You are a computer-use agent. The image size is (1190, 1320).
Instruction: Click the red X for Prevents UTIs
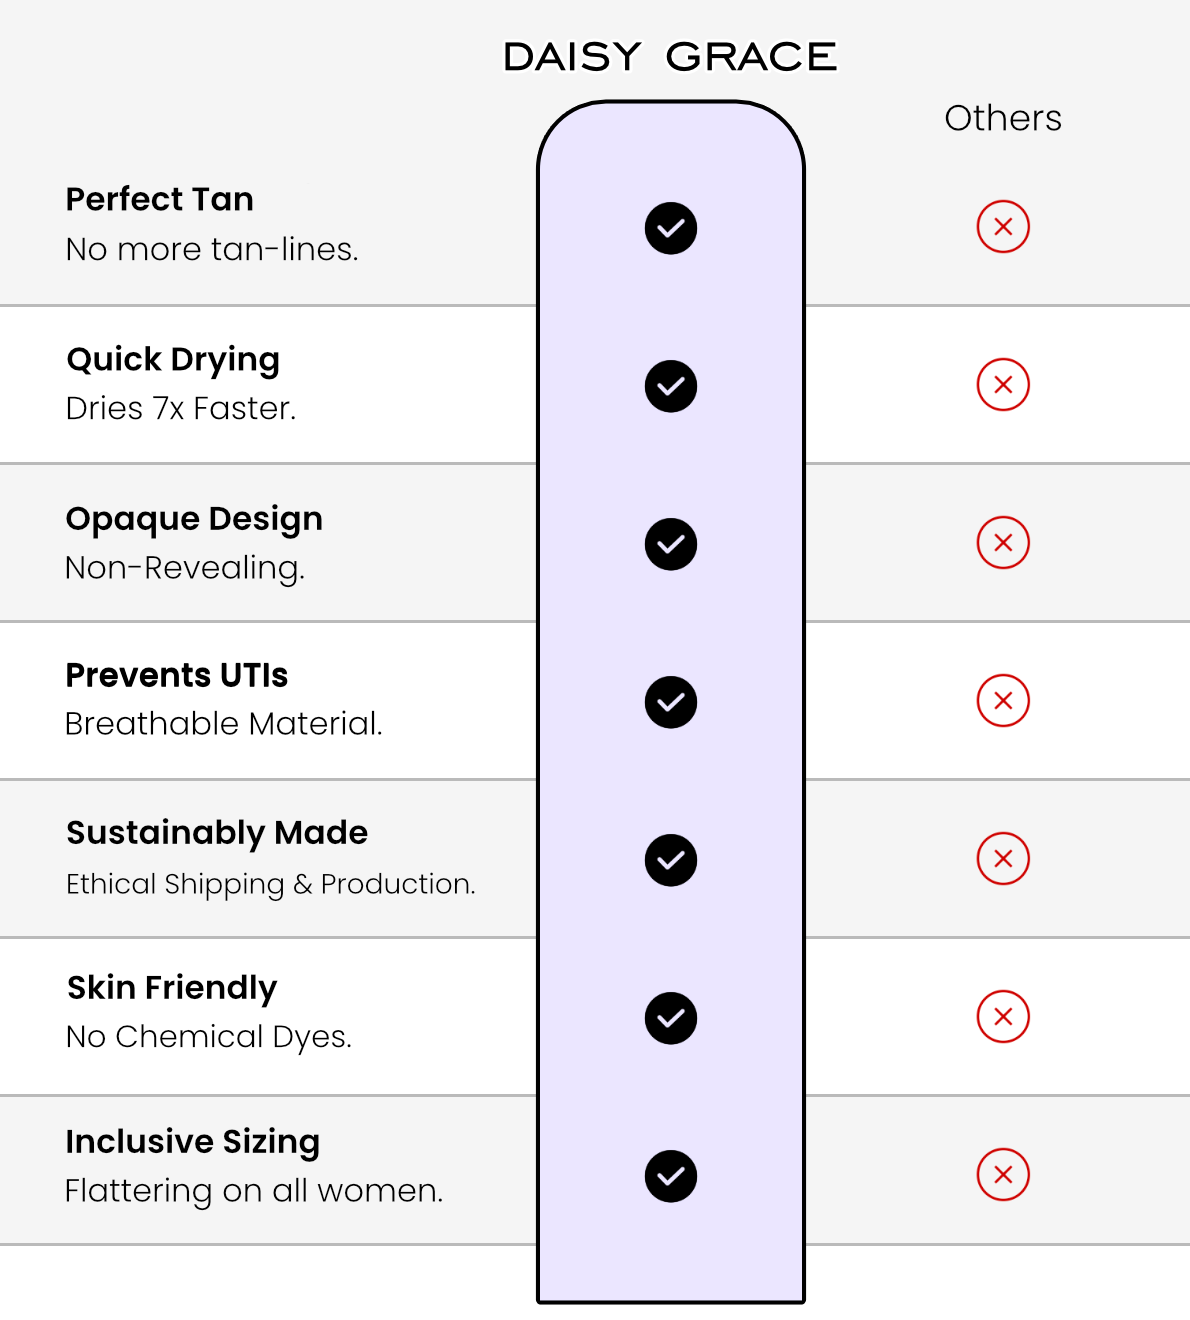[x=1003, y=700]
